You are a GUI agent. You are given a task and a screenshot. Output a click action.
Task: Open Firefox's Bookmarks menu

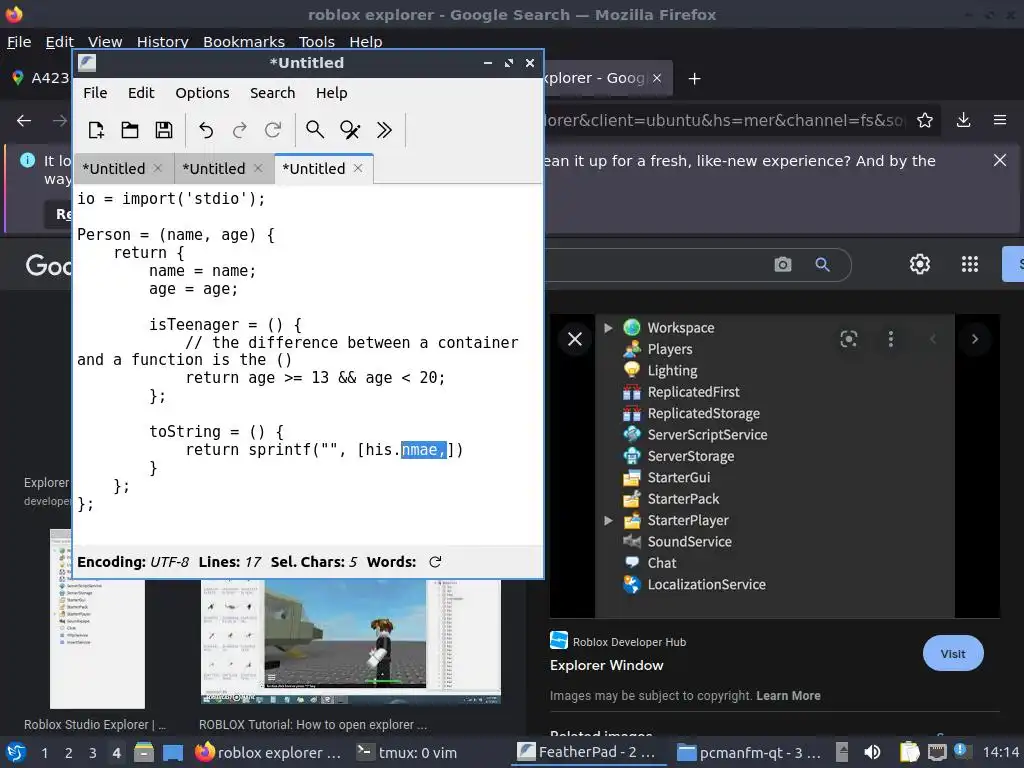tap(244, 41)
